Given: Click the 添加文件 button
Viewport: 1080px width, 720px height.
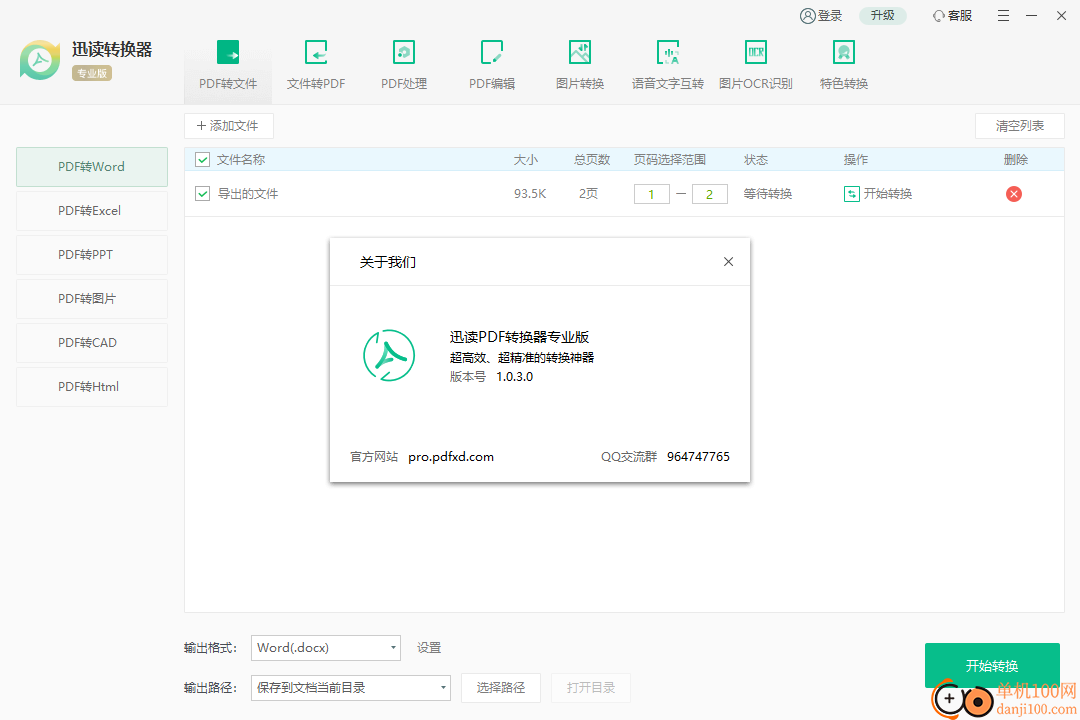Looking at the screenshot, I should (229, 126).
